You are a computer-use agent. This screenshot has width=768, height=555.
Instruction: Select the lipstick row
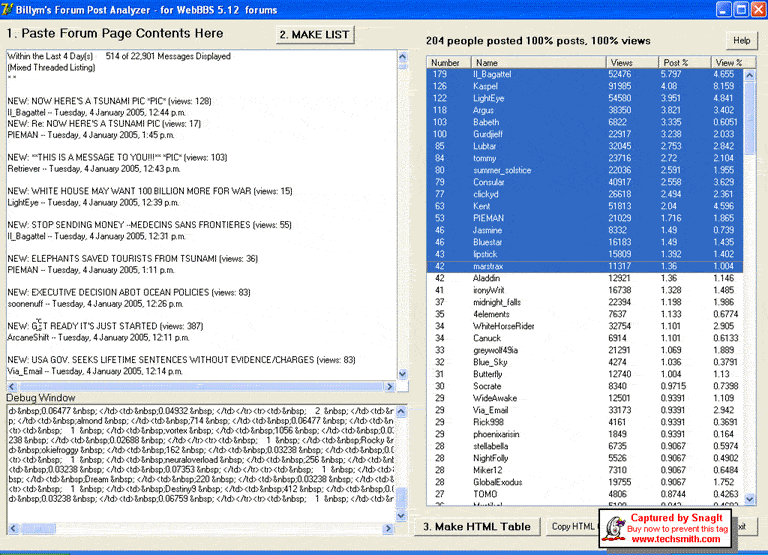pos(585,254)
